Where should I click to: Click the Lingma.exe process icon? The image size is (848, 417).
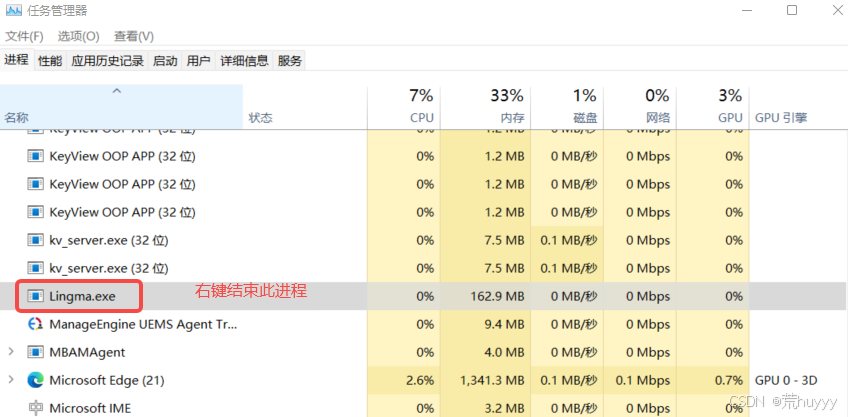pos(35,296)
